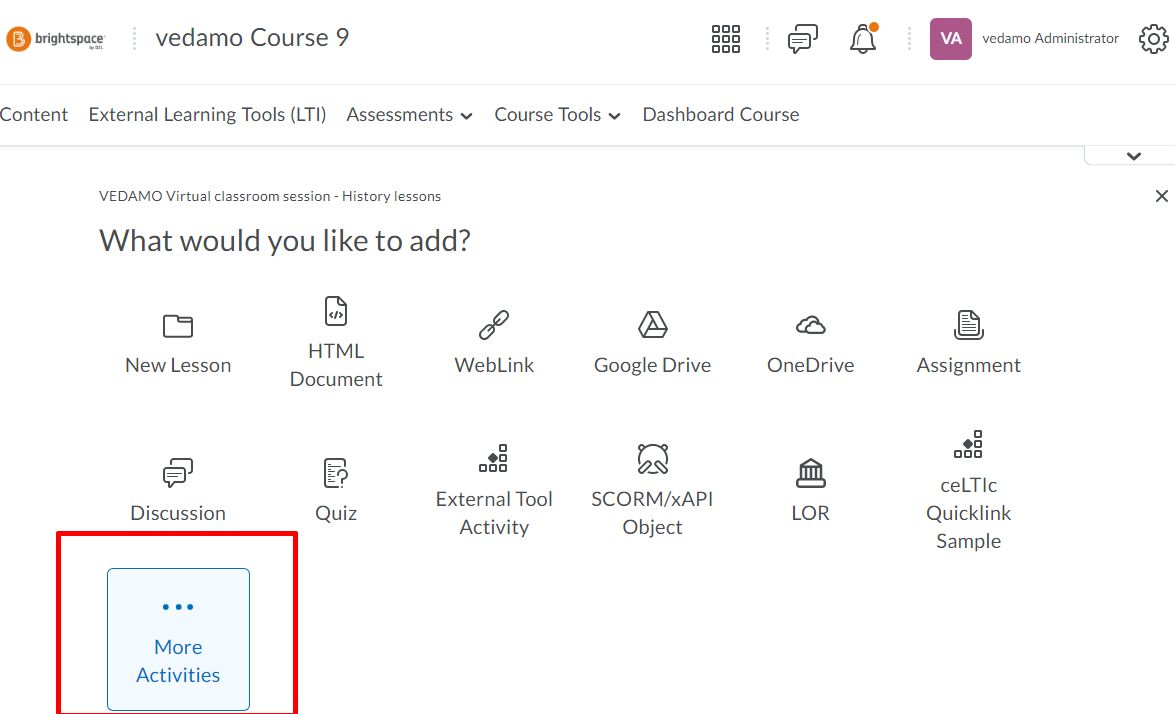
Task: Click the LOR label
Action: (811, 513)
